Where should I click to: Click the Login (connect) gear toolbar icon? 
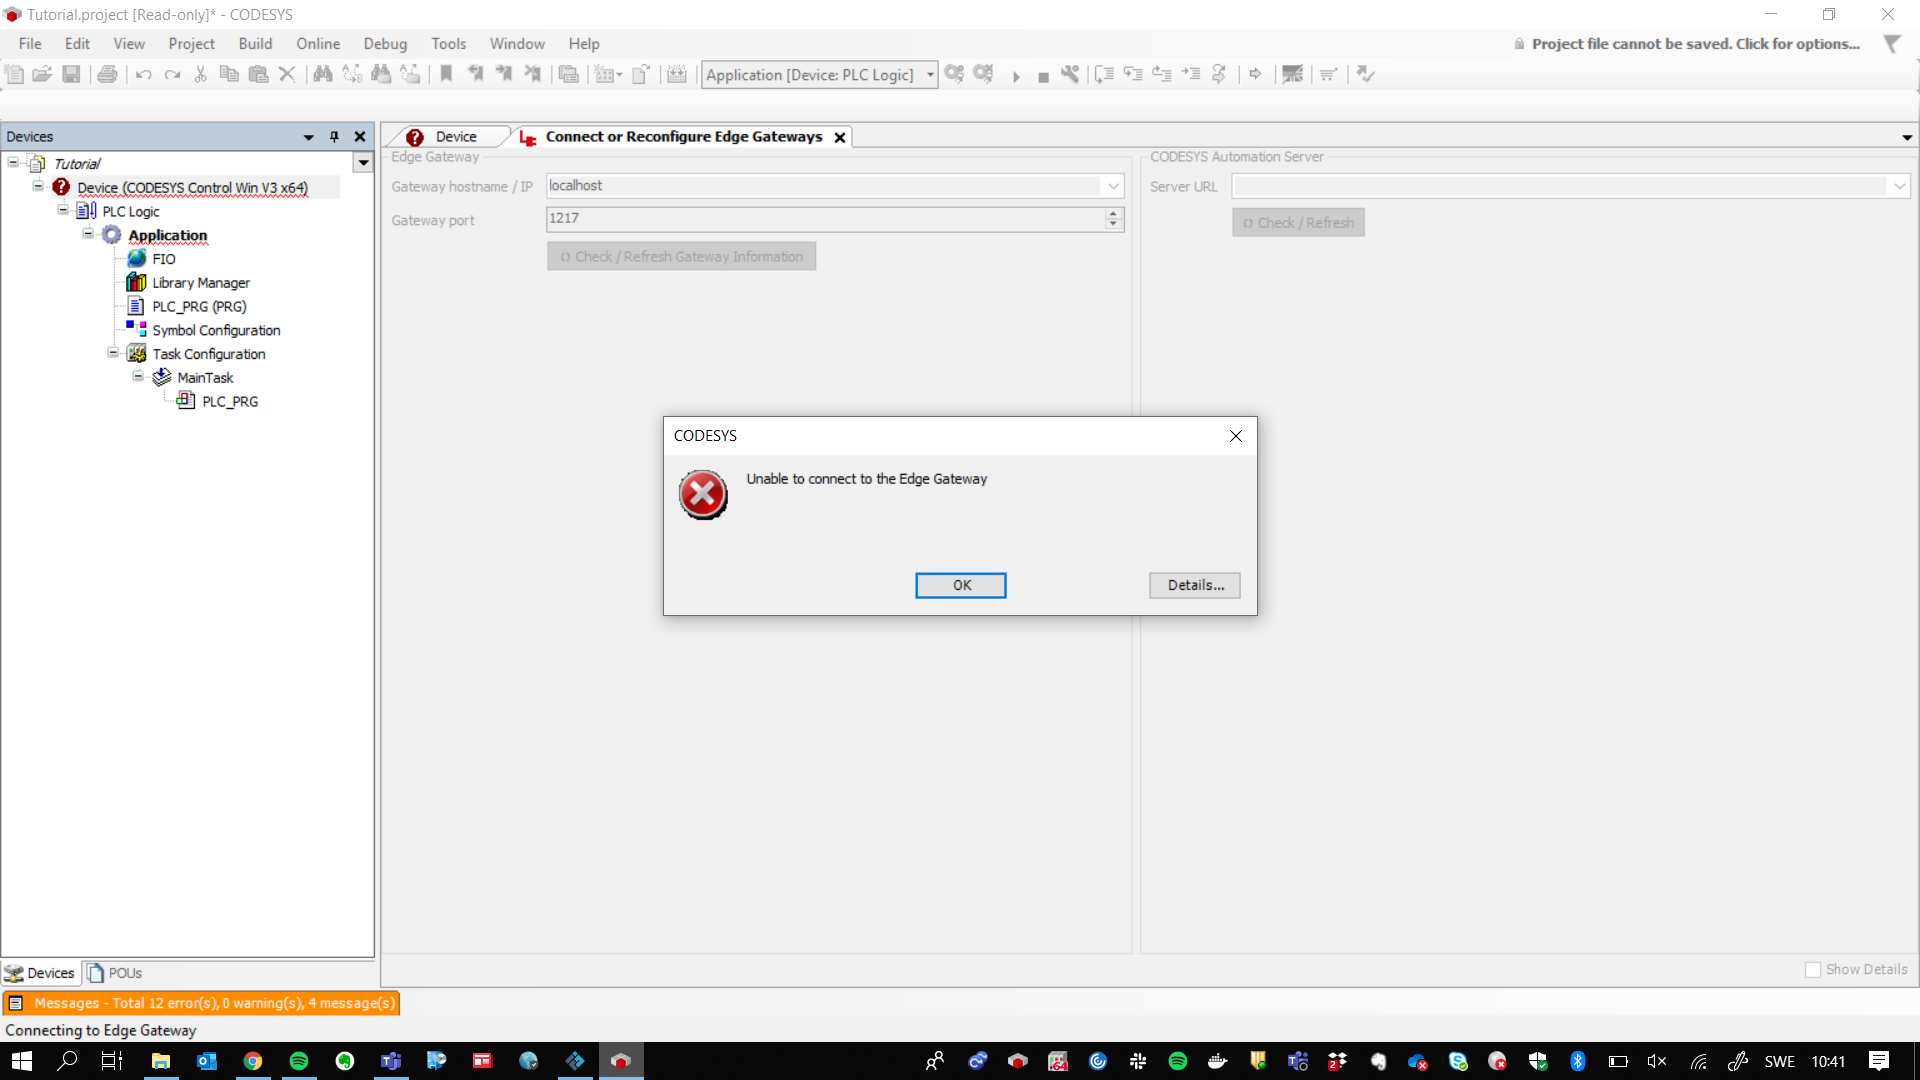coord(954,74)
